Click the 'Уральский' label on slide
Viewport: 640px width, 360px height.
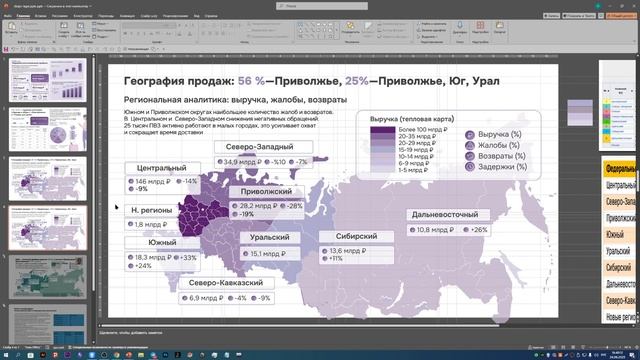(269, 237)
